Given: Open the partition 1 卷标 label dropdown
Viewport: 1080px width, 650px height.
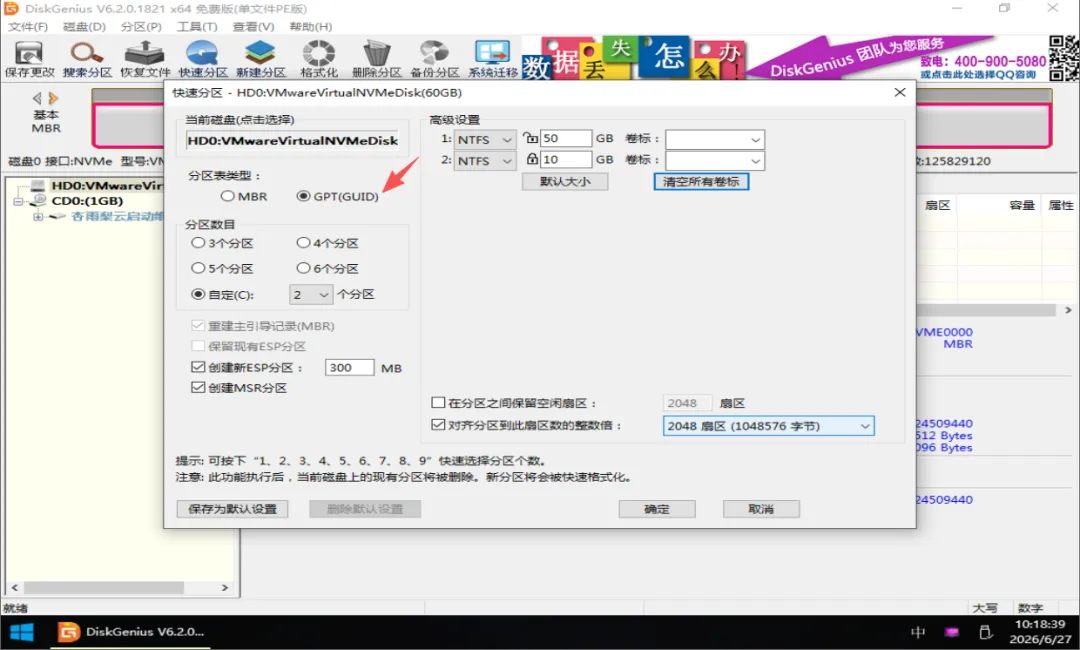Looking at the screenshot, I should coord(715,139).
